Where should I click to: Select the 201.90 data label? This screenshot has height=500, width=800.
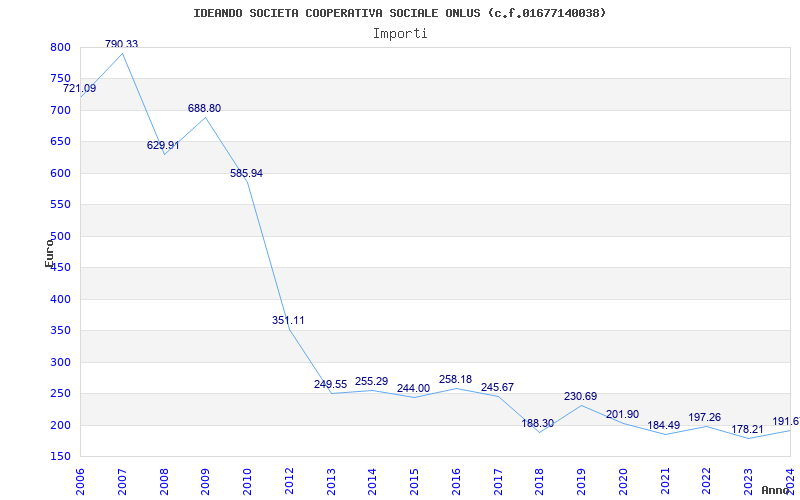(x=622, y=414)
